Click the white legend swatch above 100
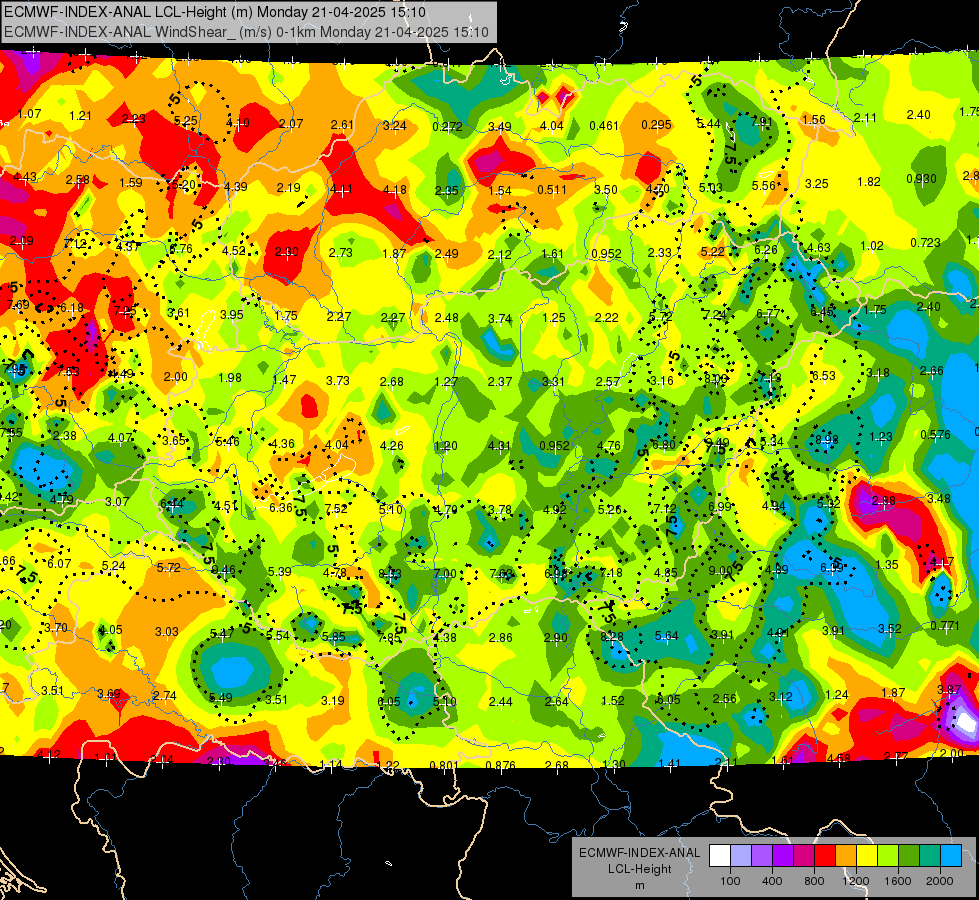The width and height of the screenshot is (979, 900). (720, 856)
